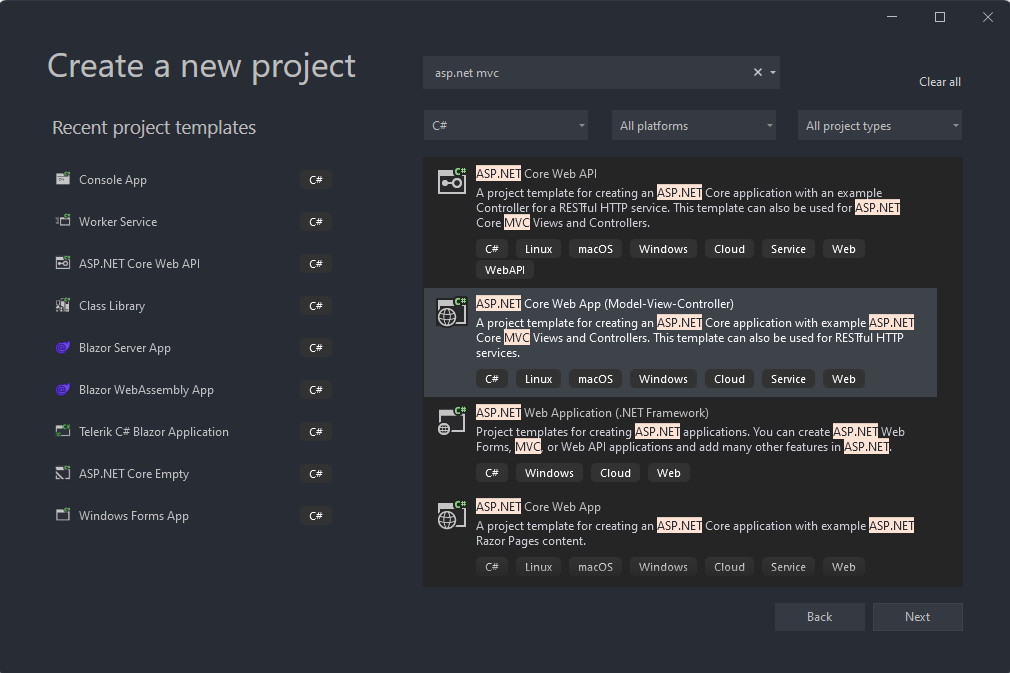Click the Windows Forms App icon
This screenshot has height=673, width=1010.
coord(62,516)
